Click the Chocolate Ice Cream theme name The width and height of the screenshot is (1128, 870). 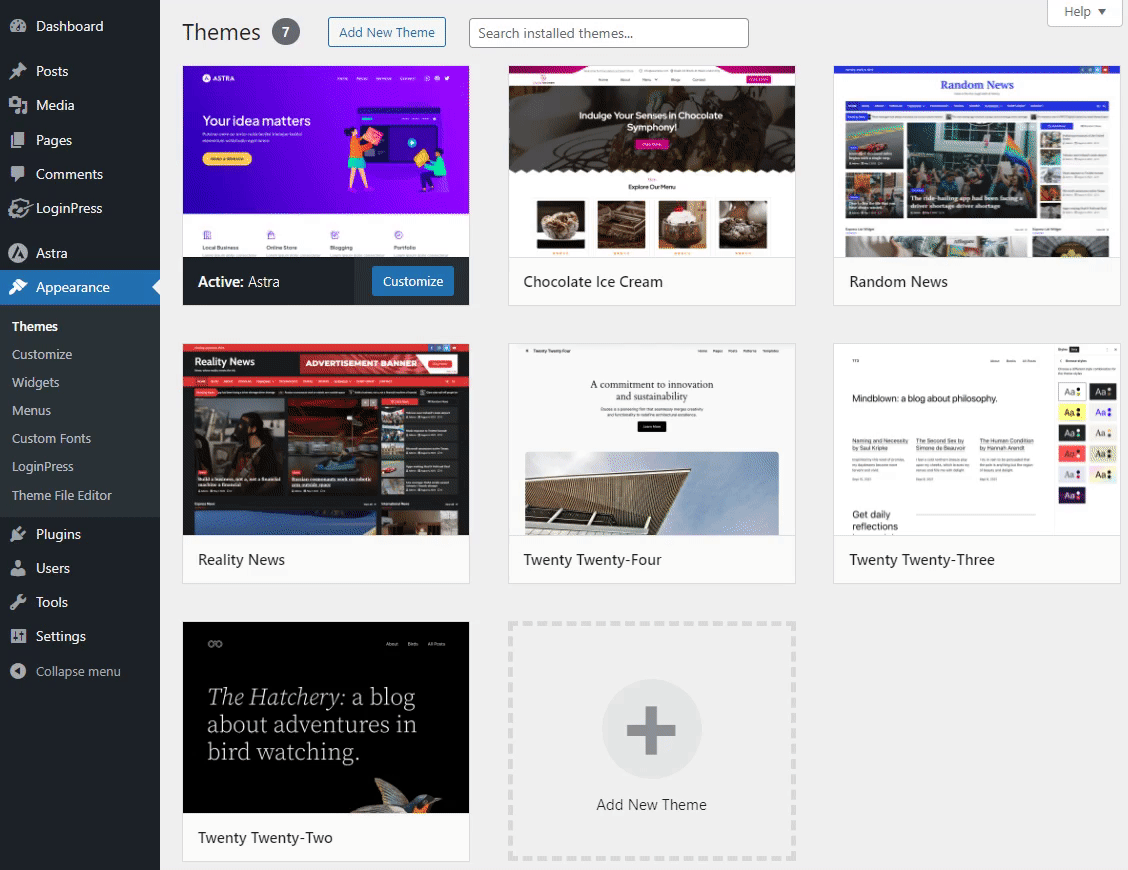point(593,282)
